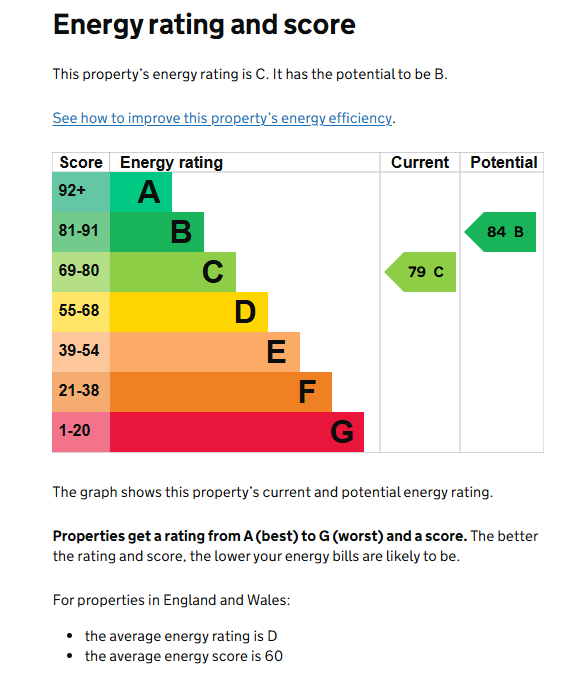Click the Energy rating and score heading
The width and height of the screenshot is (582, 692).
(x=204, y=25)
